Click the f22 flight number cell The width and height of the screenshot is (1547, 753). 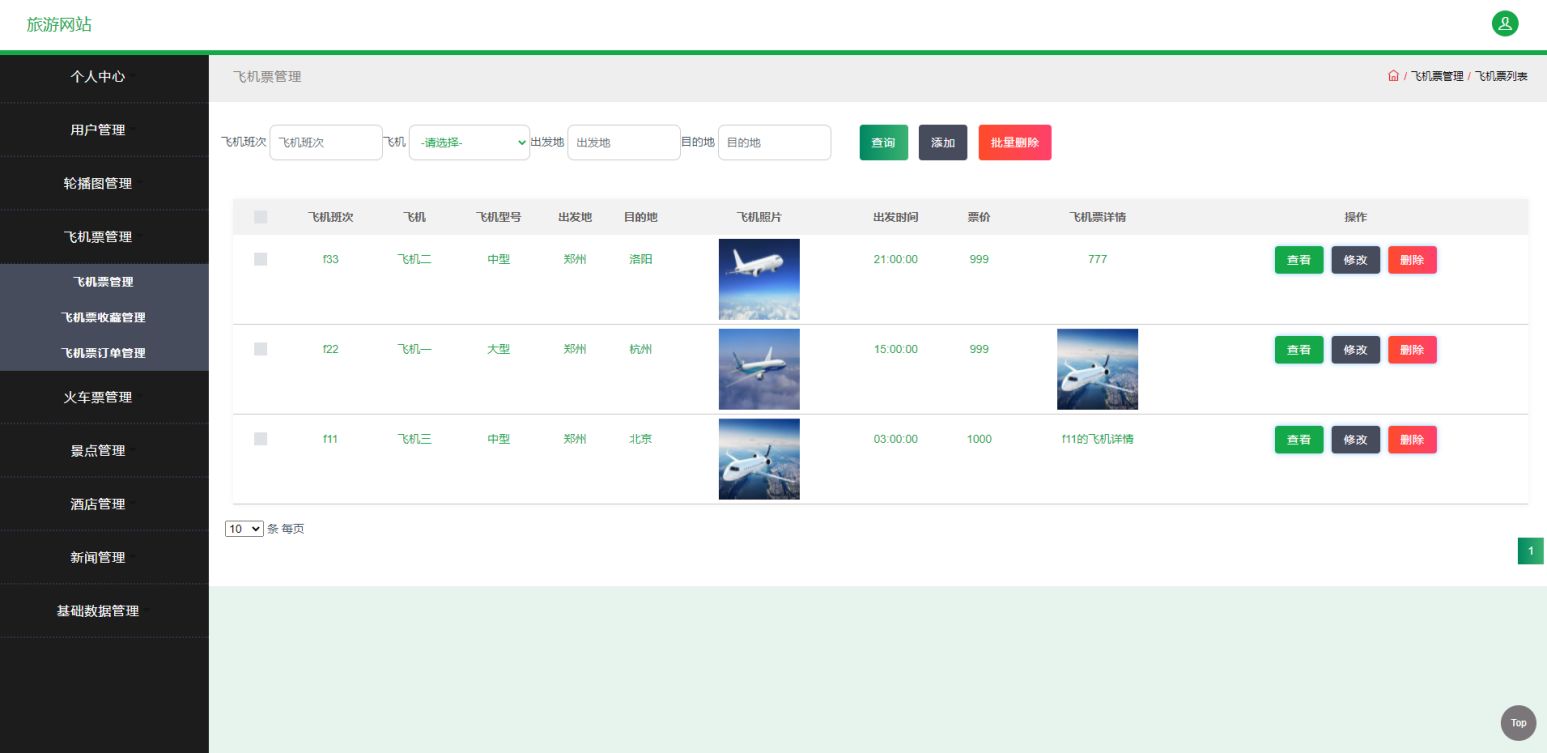point(331,349)
